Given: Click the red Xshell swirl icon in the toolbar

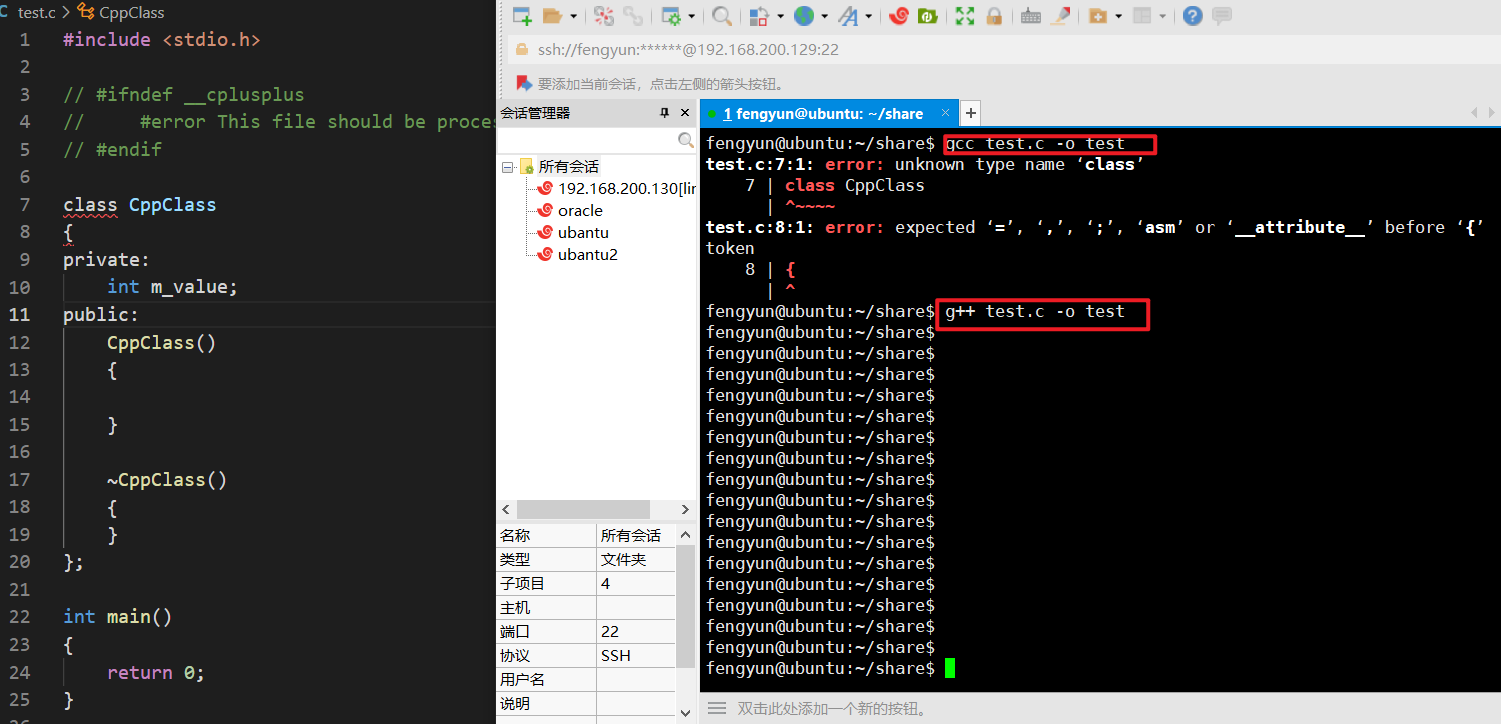Looking at the screenshot, I should [898, 16].
